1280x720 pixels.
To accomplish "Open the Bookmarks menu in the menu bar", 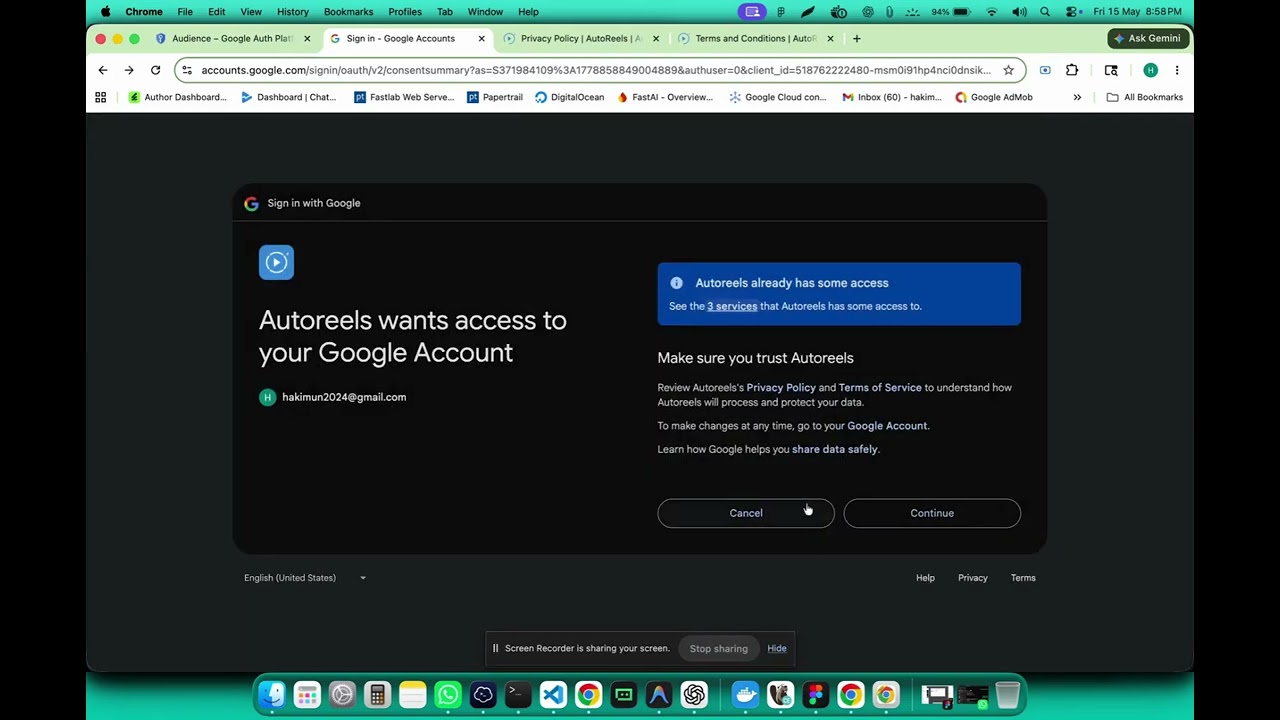I will pyautogui.click(x=348, y=12).
